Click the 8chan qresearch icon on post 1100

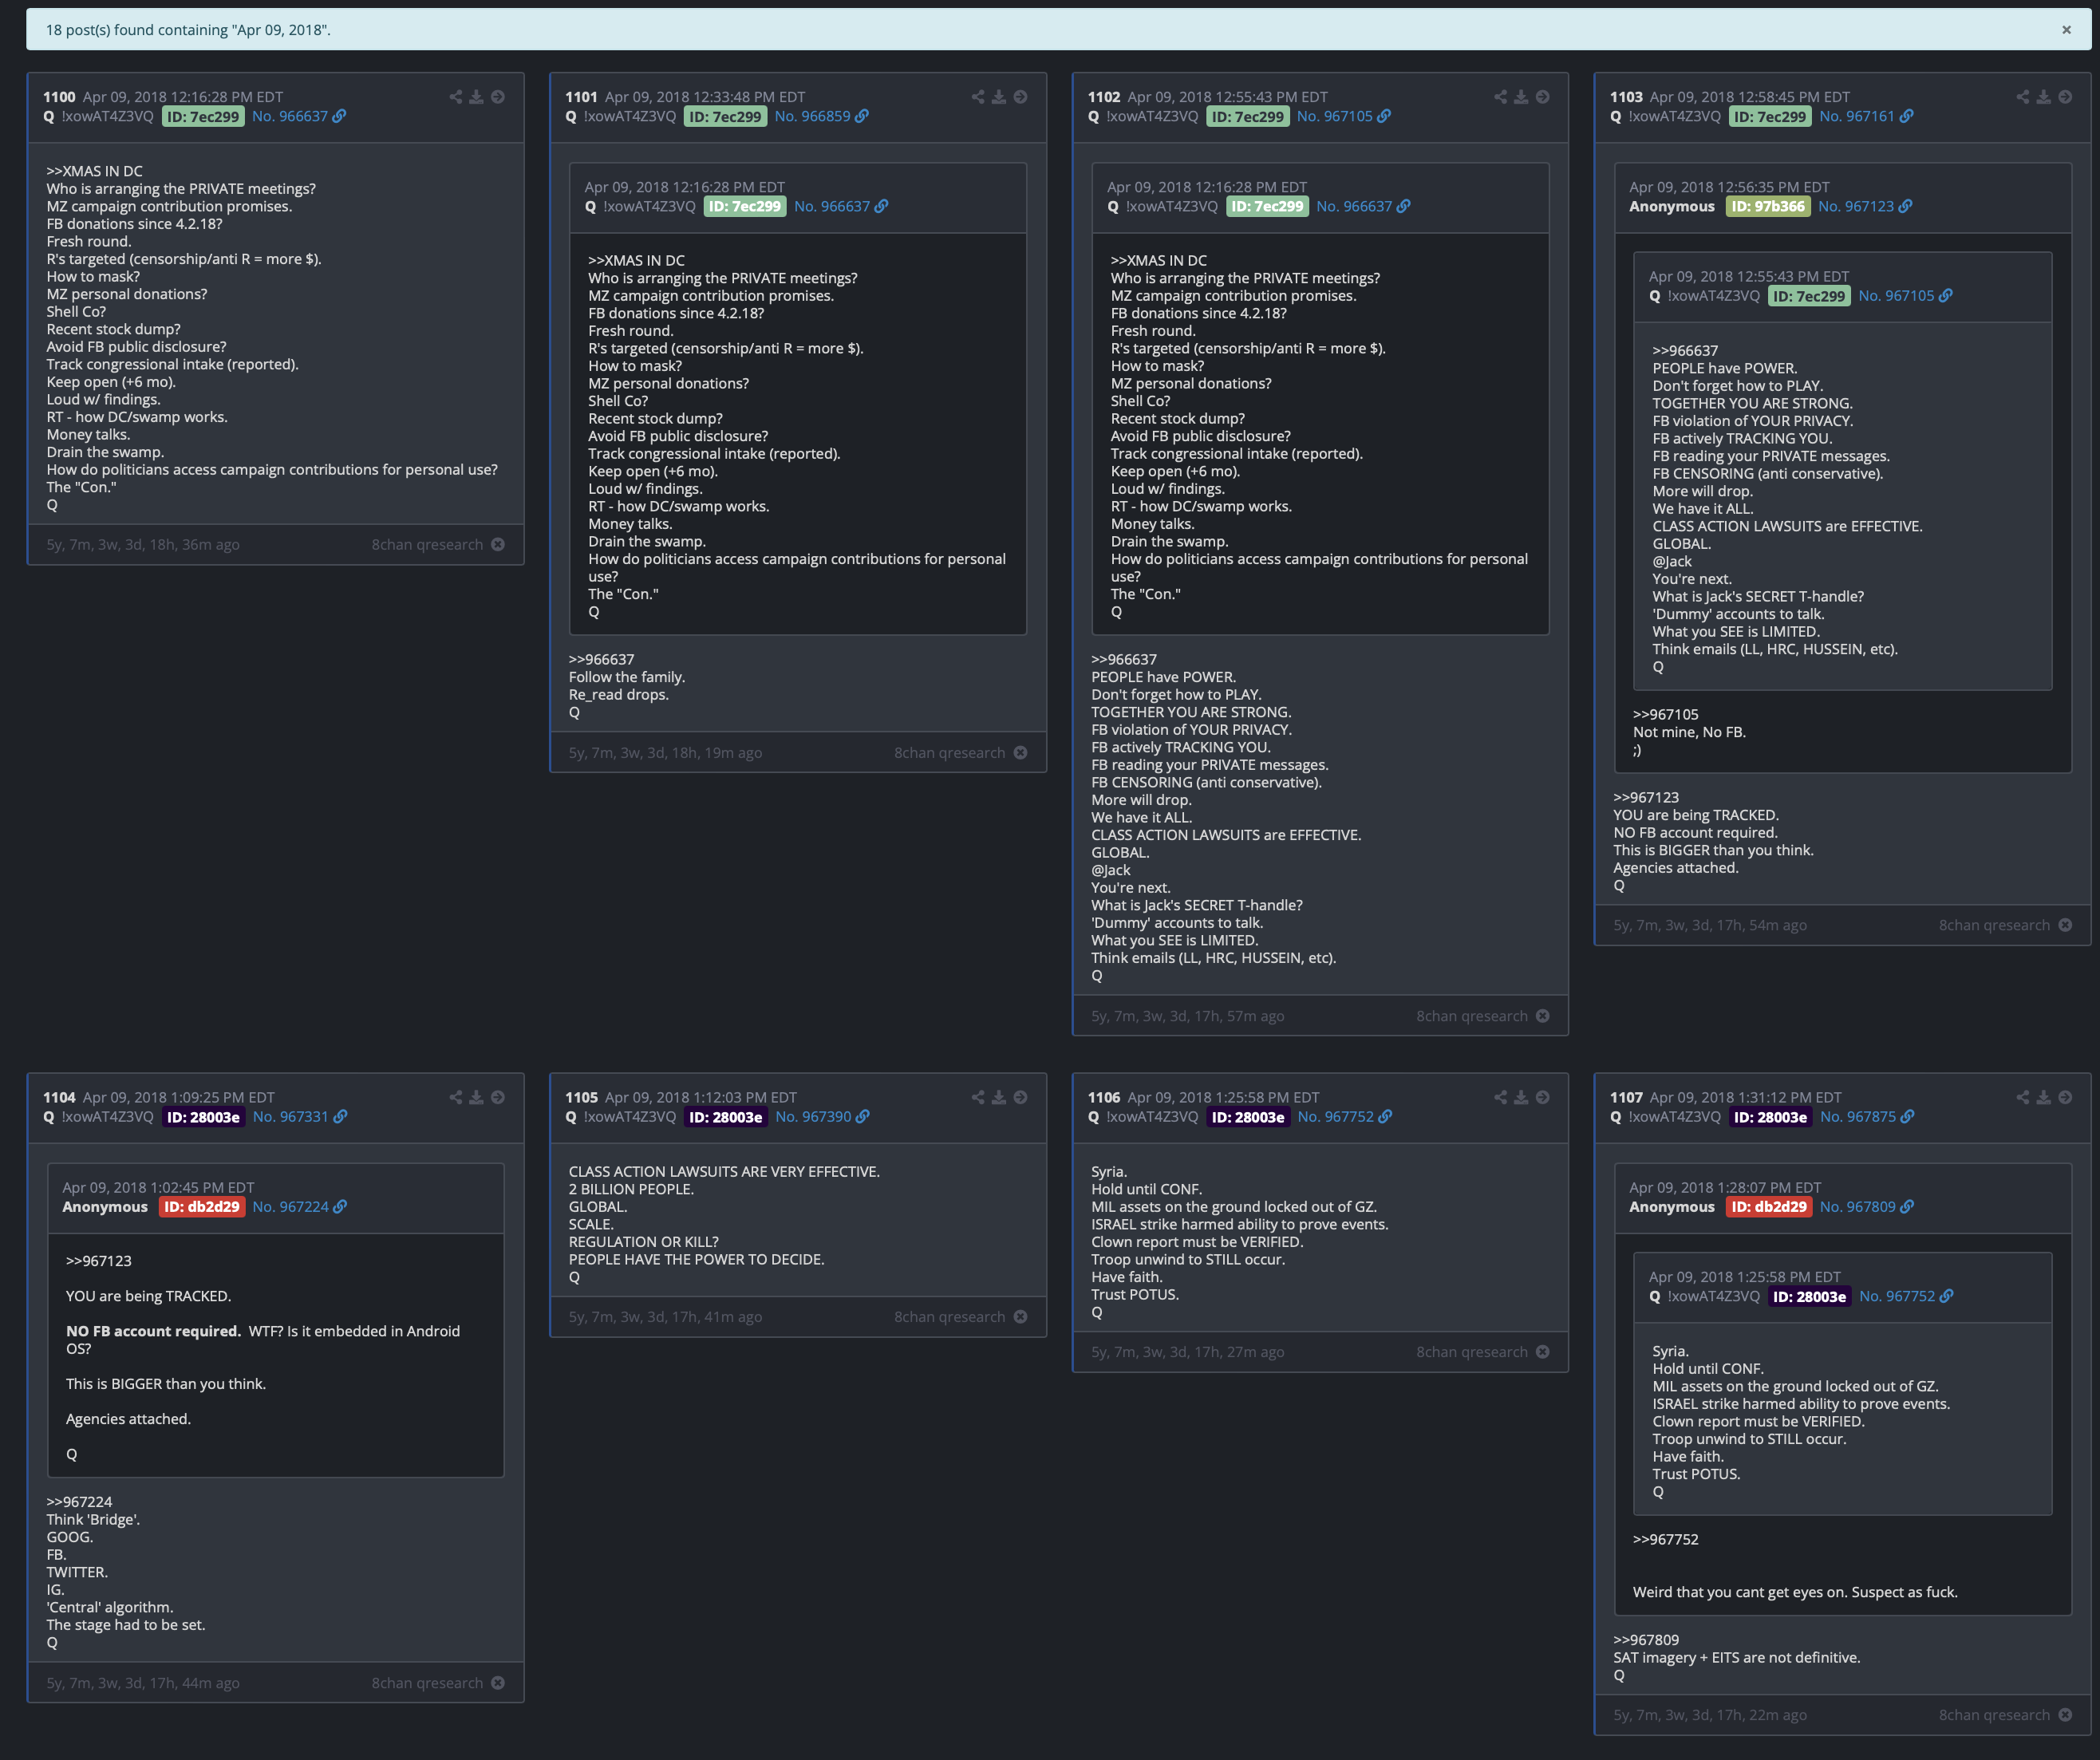[498, 544]
